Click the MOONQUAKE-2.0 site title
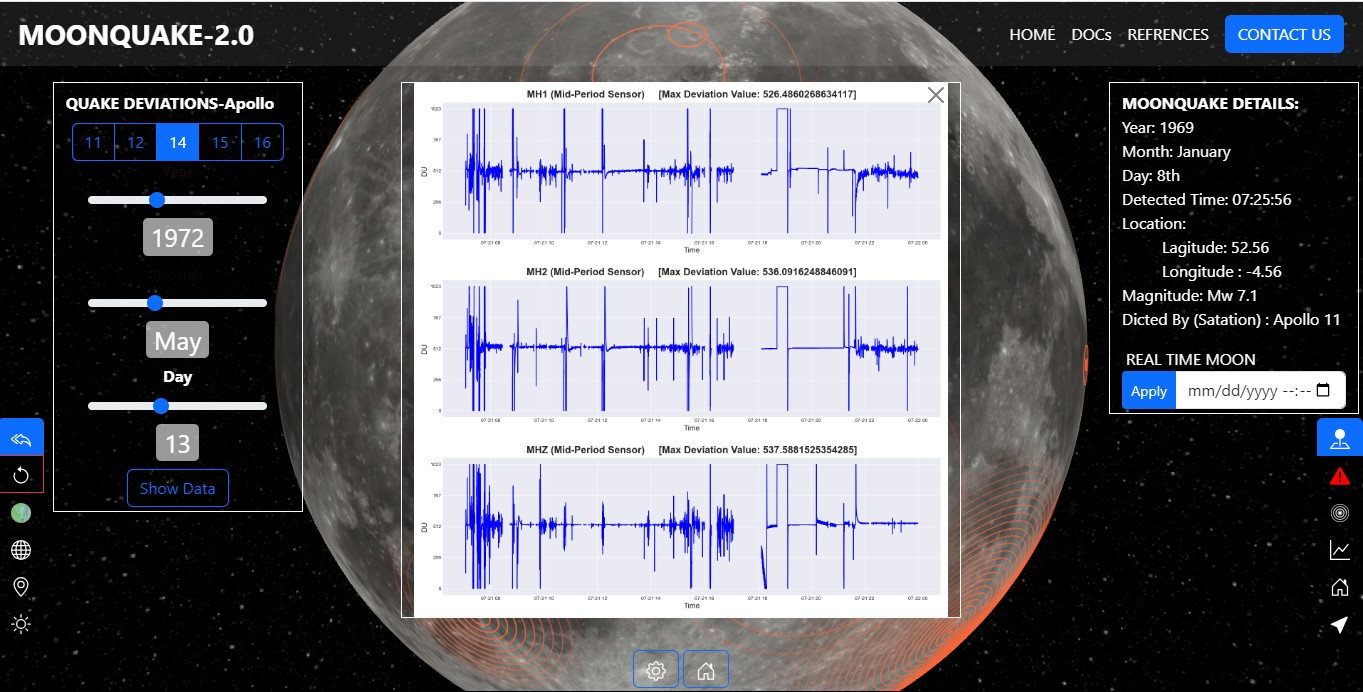The height and width of the screenshot is (692, 1363). pos(136,35)
